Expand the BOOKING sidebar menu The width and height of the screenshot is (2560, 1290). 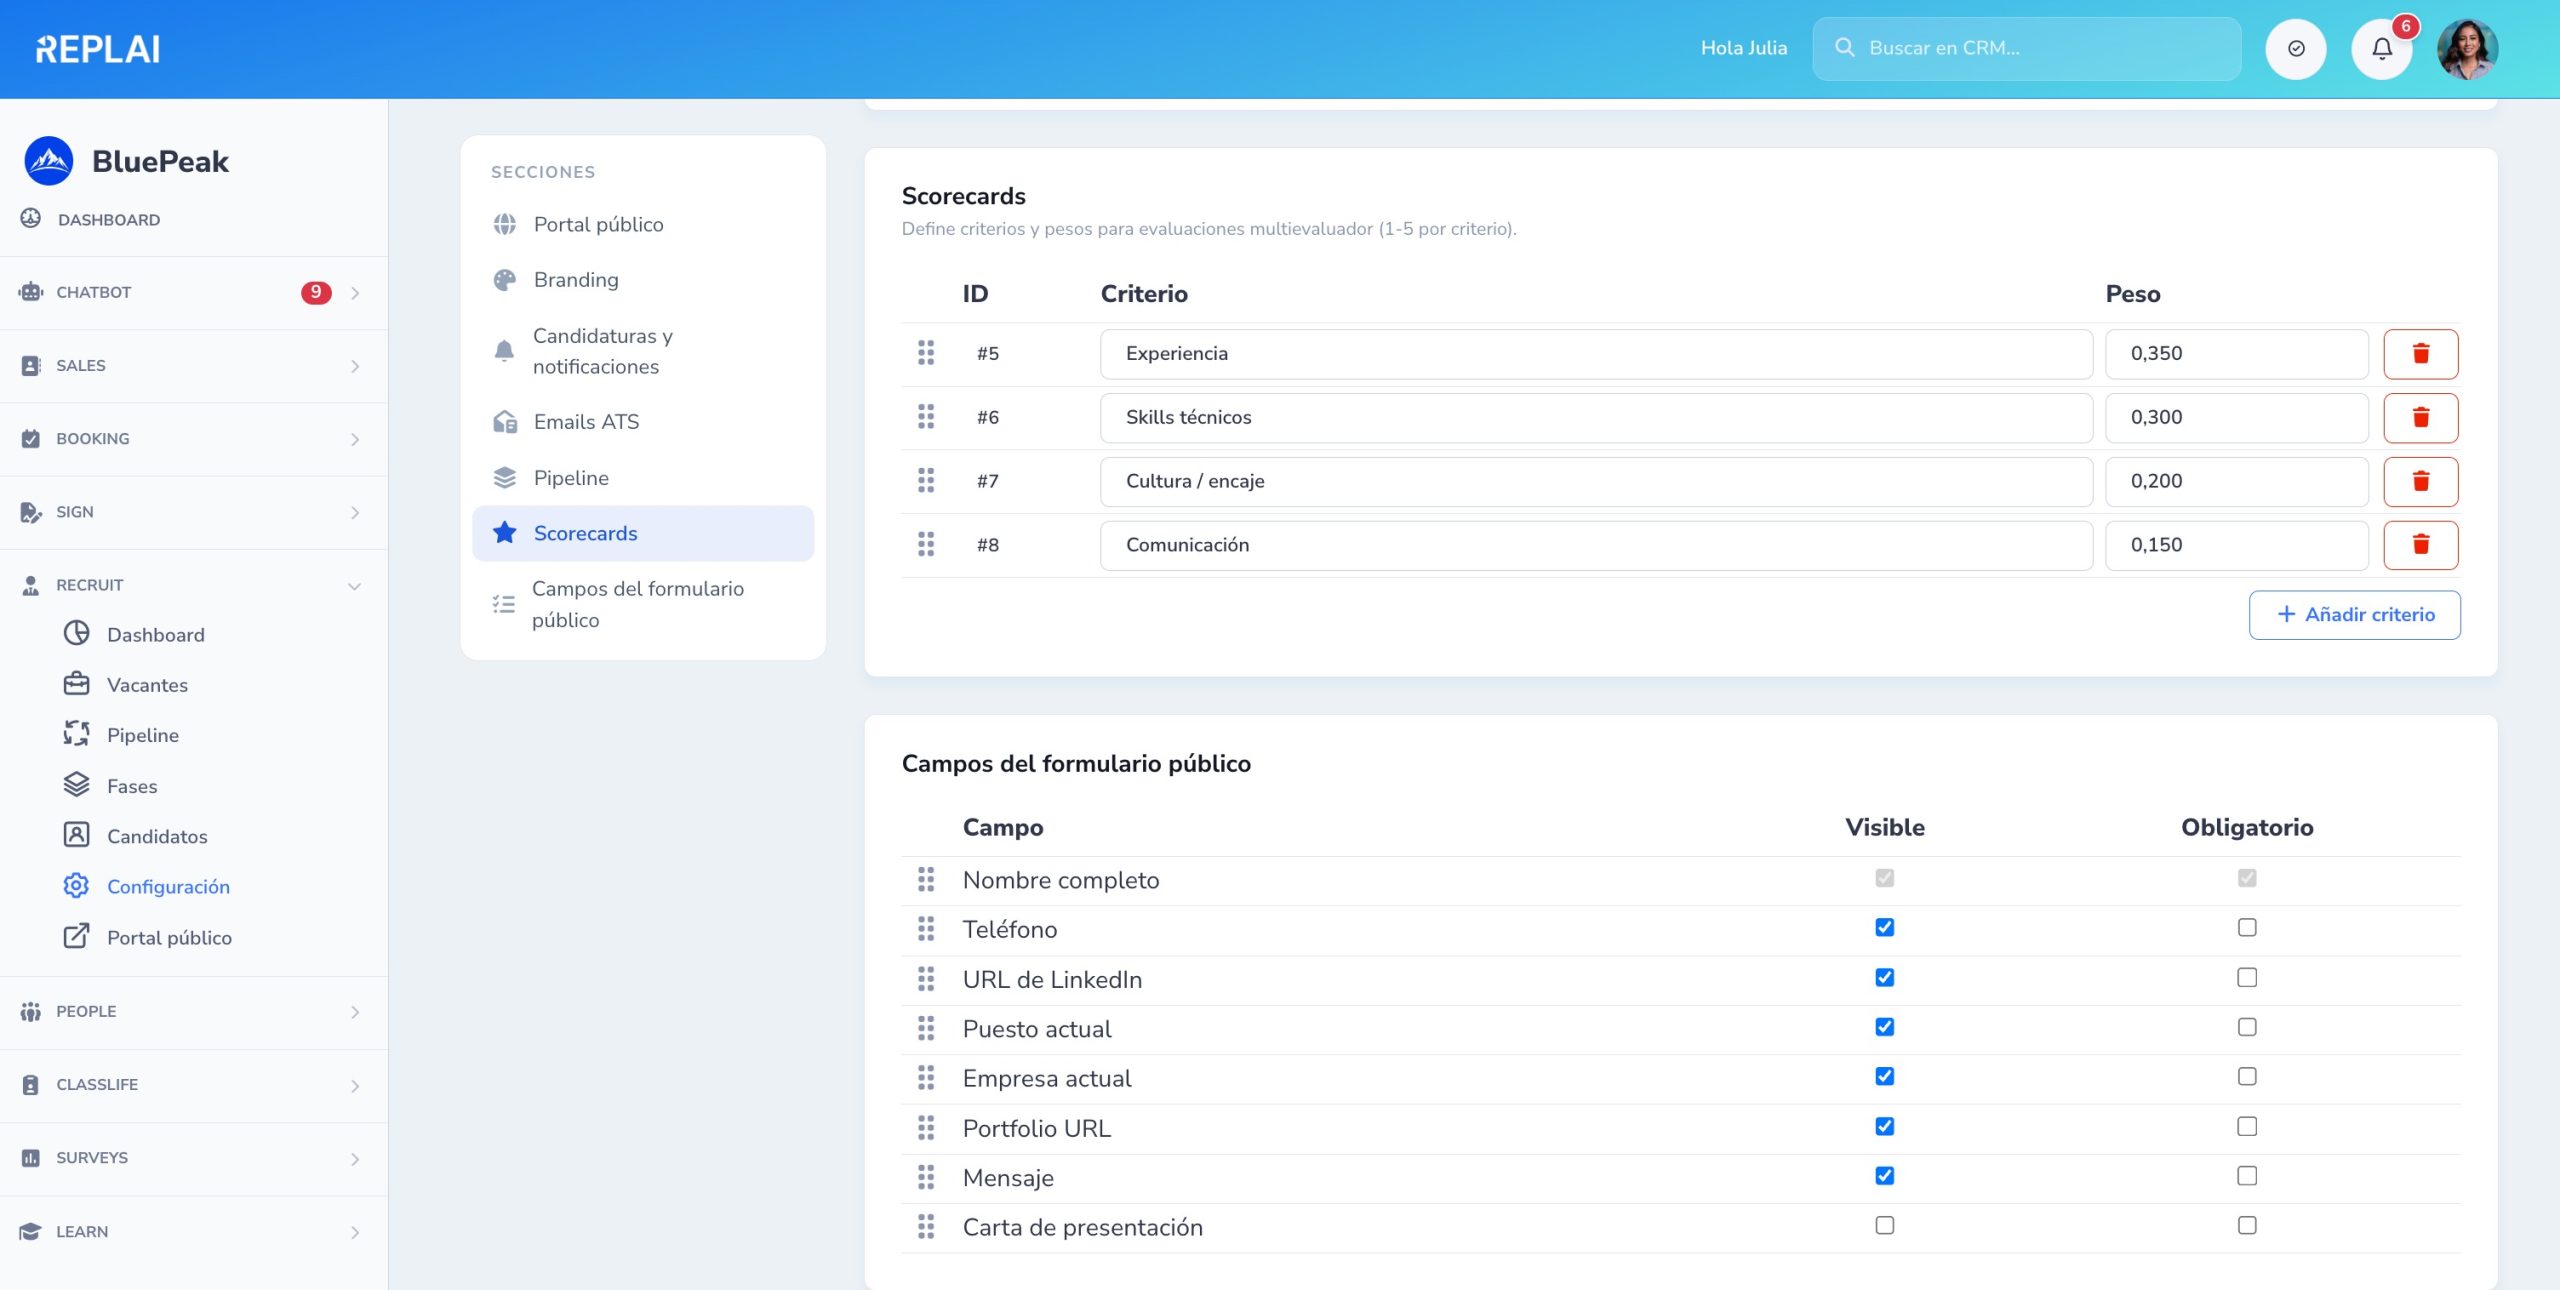pos(194,439)
